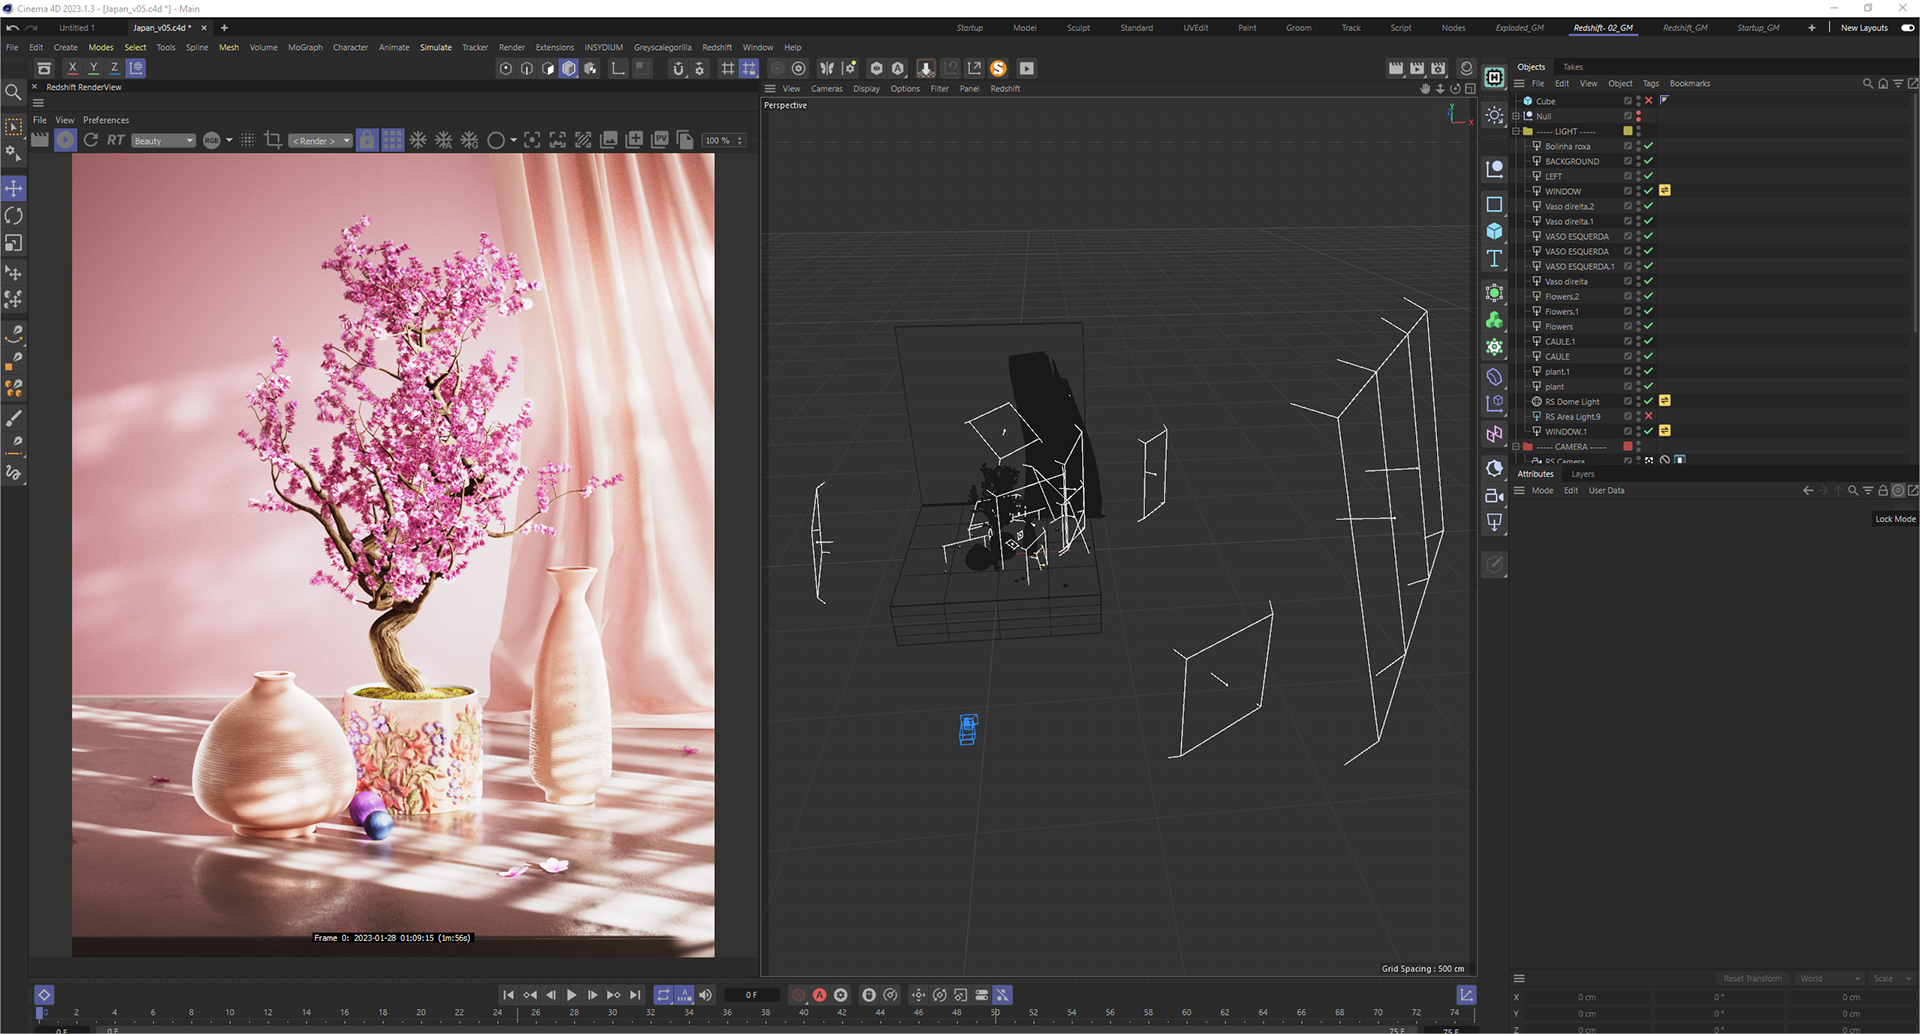Click the Reset Transform button

1752,979
